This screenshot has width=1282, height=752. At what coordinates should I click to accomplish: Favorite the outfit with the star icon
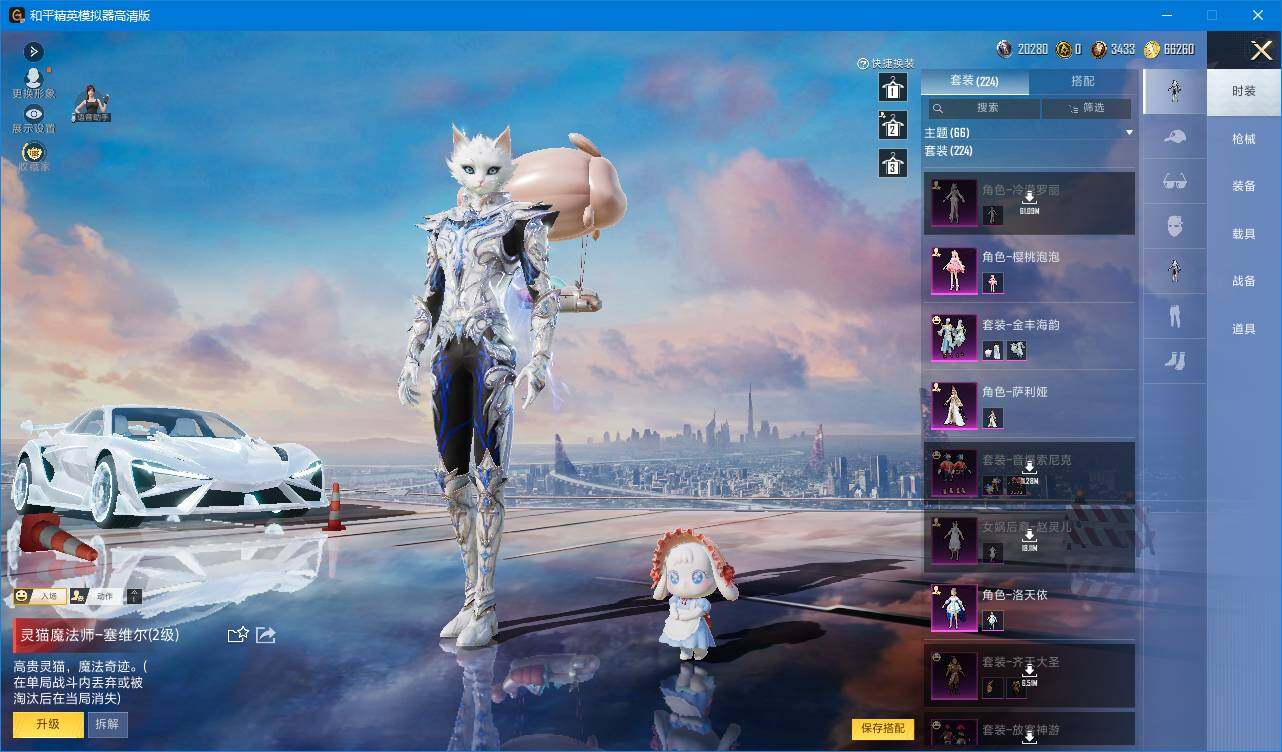[238, 634]
